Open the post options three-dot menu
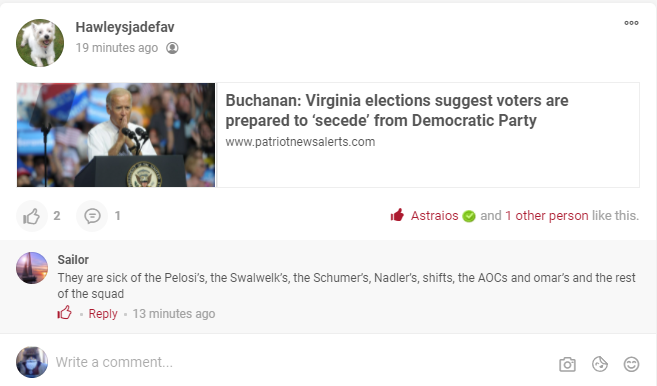Image resolution: width=657 pixels, height=386 pixels. click(631, 23)
